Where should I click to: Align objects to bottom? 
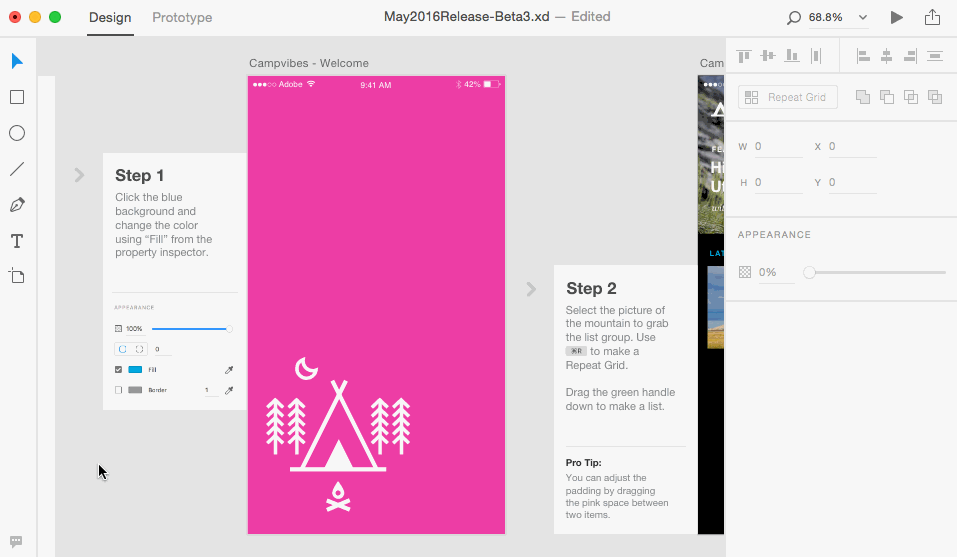pos(792,56)
